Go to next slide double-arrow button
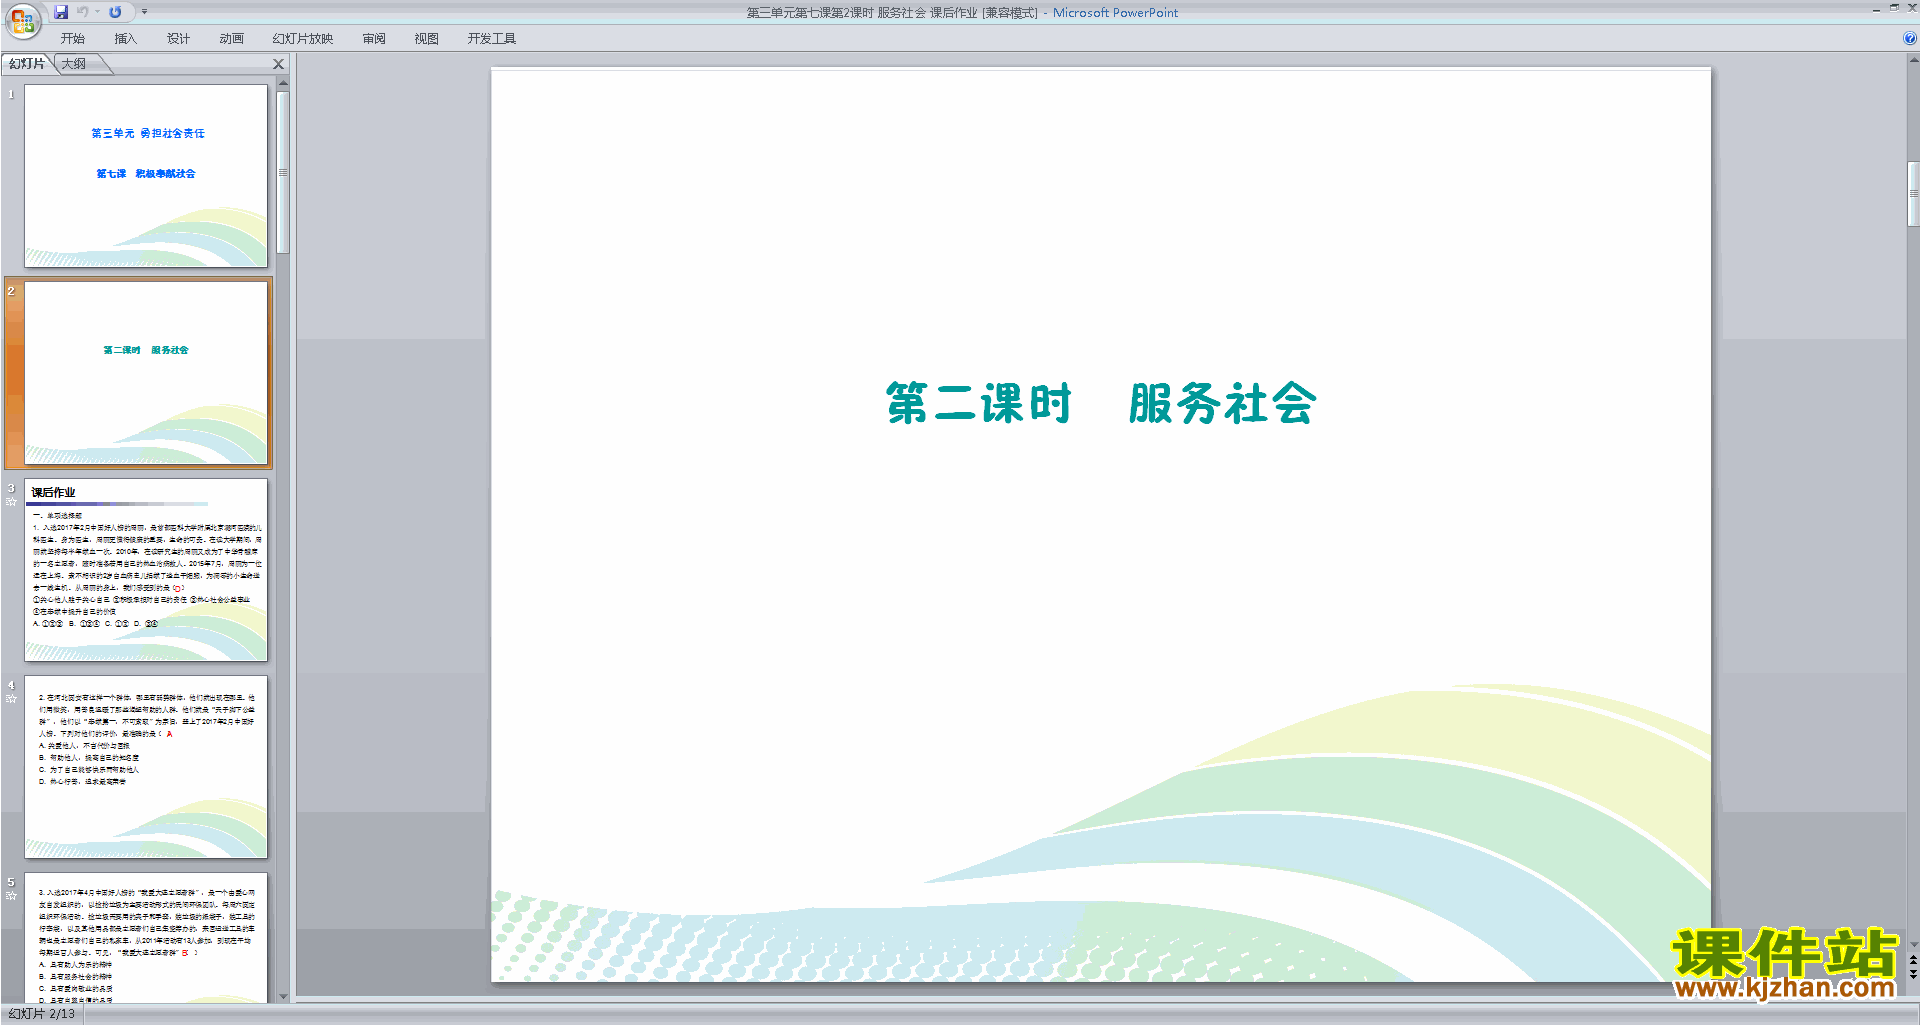This screenshot has height=1025, width=1920. tap(1913, 974)
